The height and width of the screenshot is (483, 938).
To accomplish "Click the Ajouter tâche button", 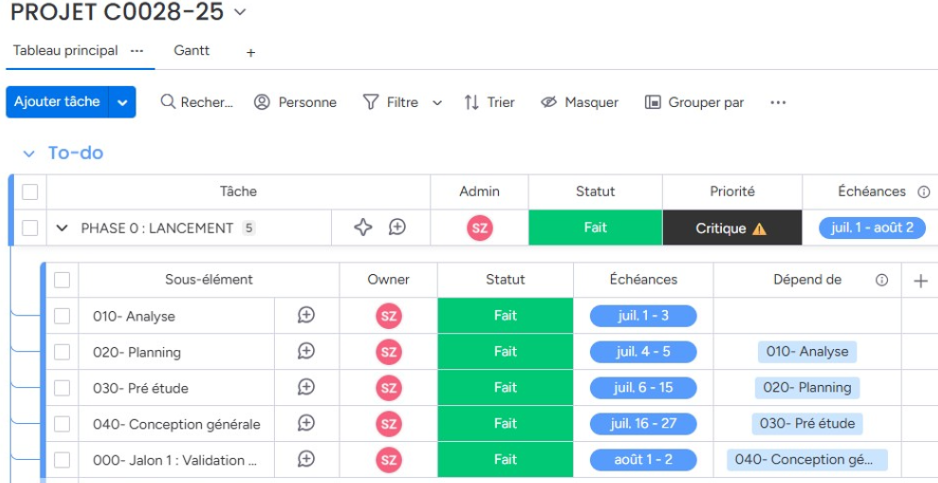I will (x=57, y=102).
